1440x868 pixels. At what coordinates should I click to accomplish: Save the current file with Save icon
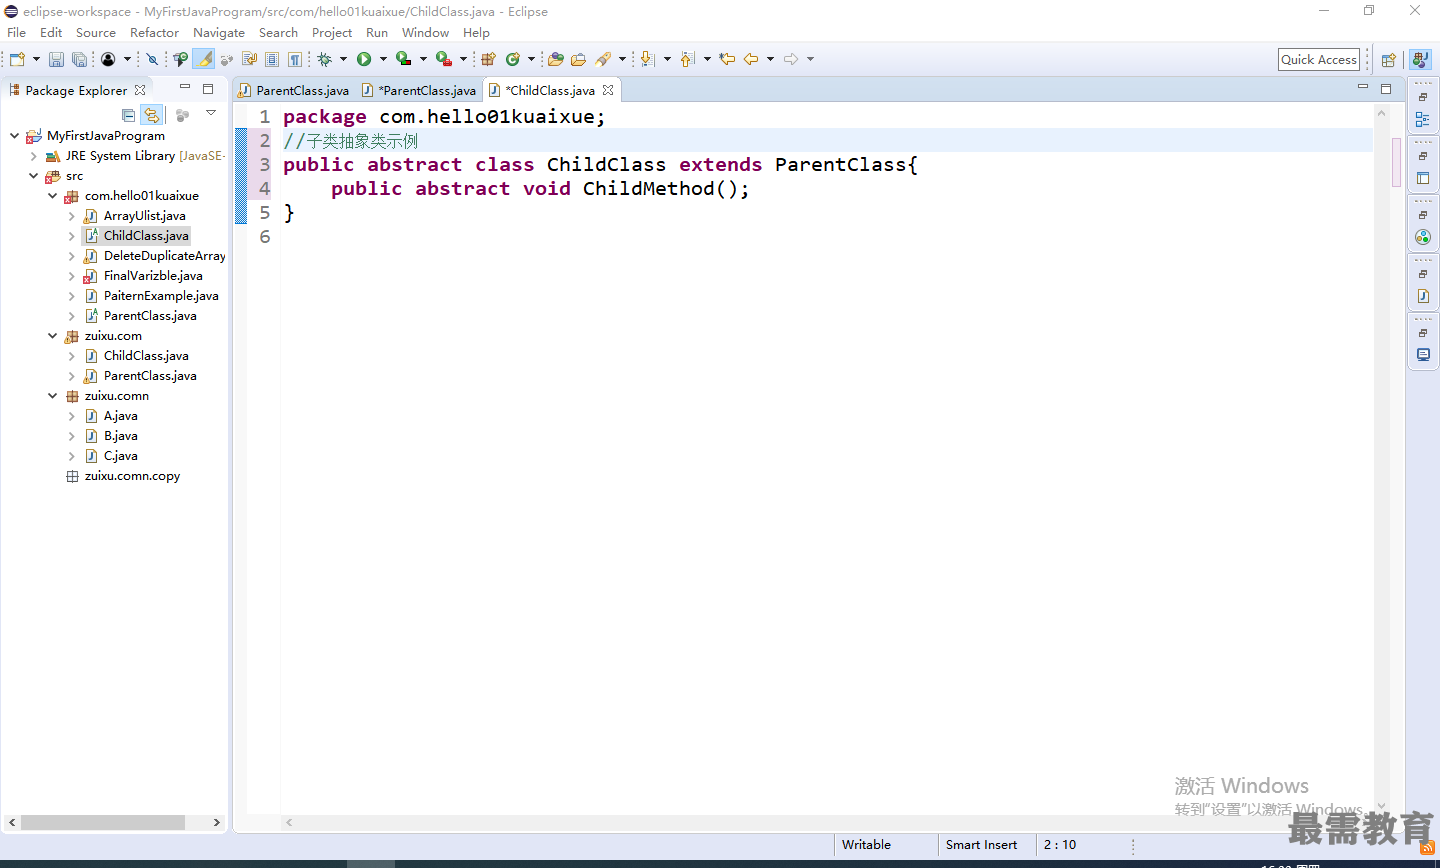[x=57, y=59]
